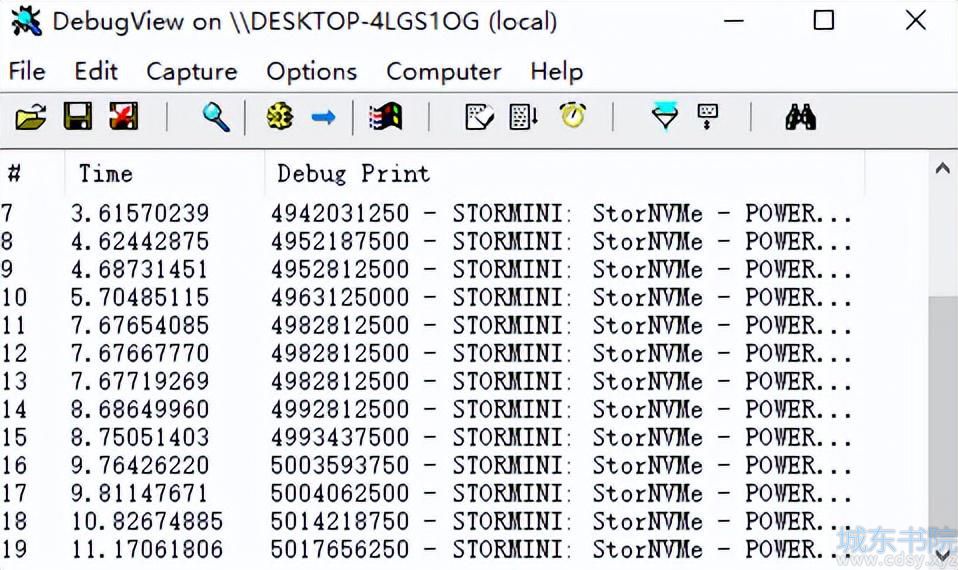Click debug print value 5003593750

[x=340, y=467]
